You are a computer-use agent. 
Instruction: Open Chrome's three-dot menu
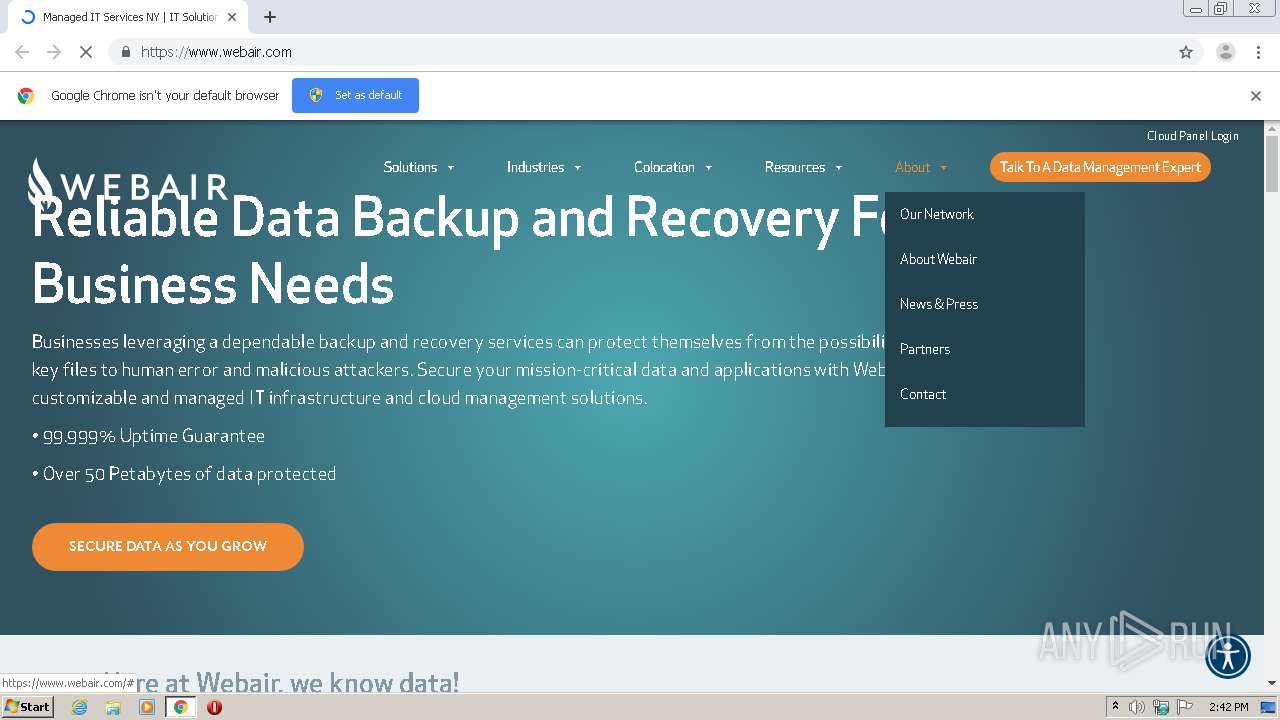click(1258, 52)
